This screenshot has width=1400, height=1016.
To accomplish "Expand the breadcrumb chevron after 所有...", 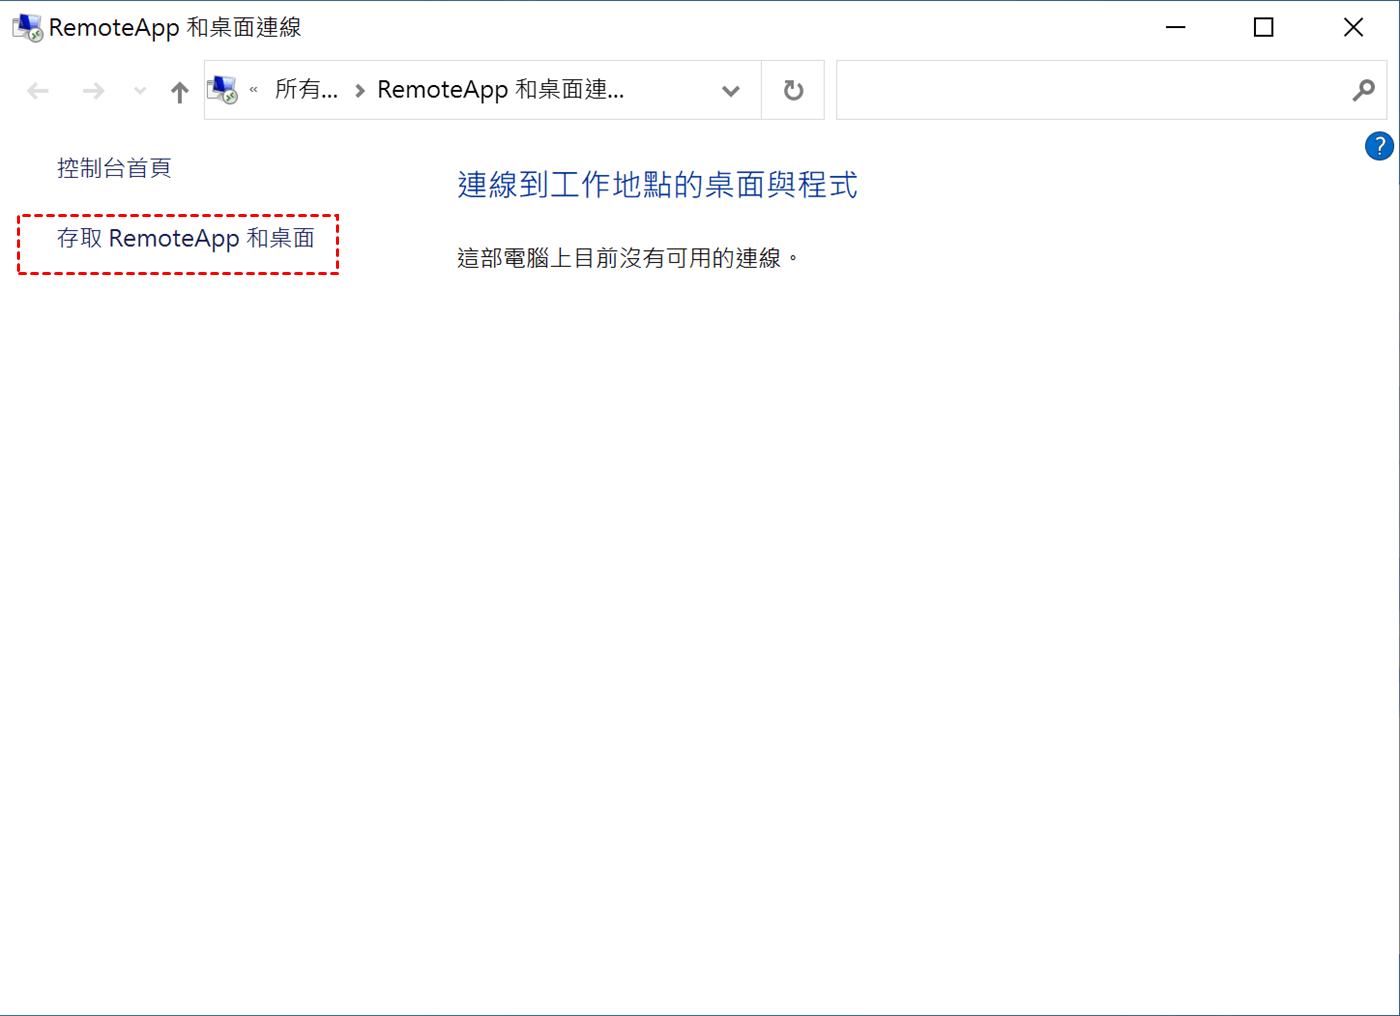I will (x=360, y=91).
